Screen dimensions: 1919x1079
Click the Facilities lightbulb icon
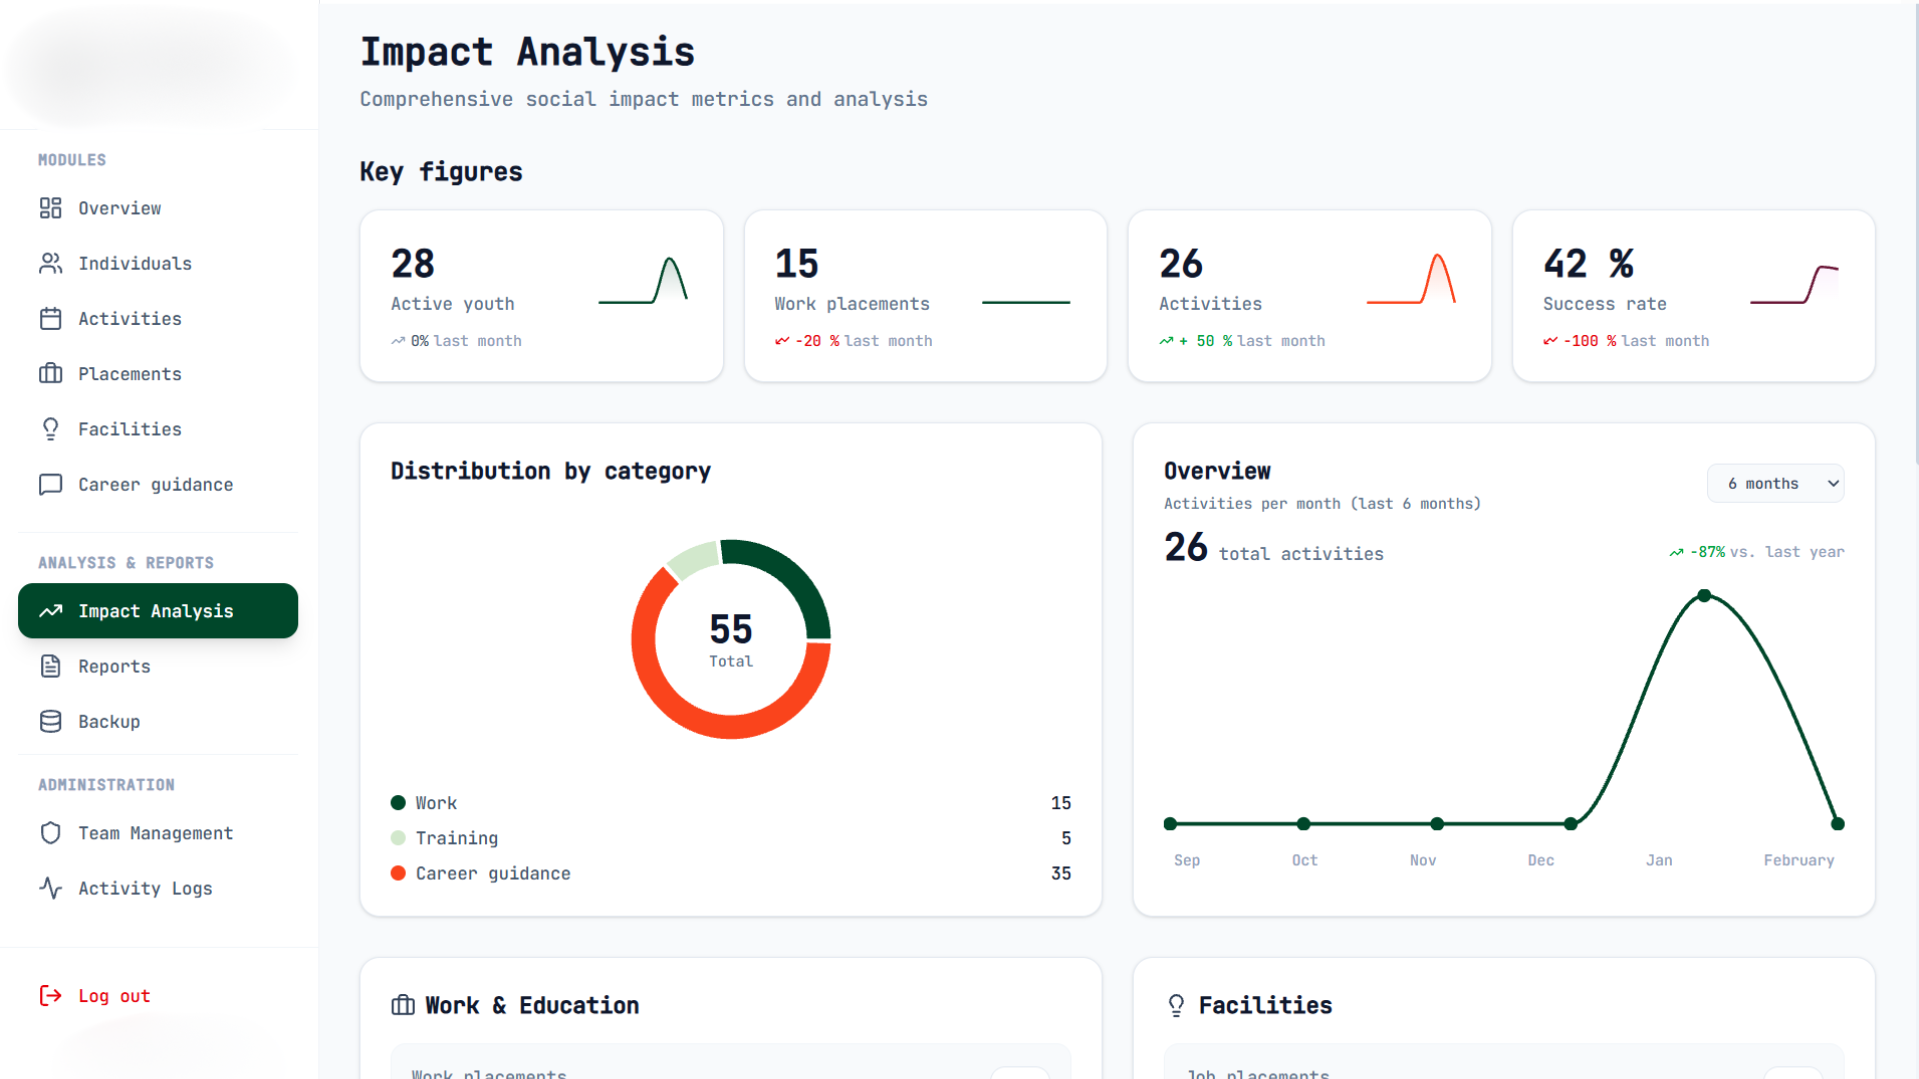[x=51, y=428]
